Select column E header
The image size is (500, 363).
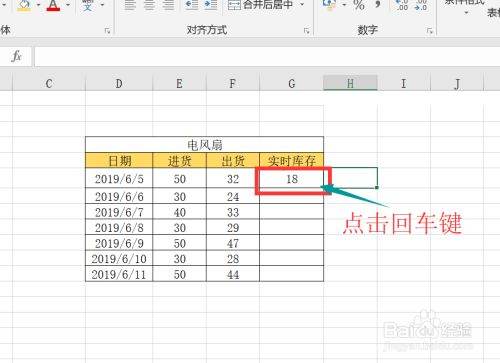pyautogui.click(x=179, y=83)
